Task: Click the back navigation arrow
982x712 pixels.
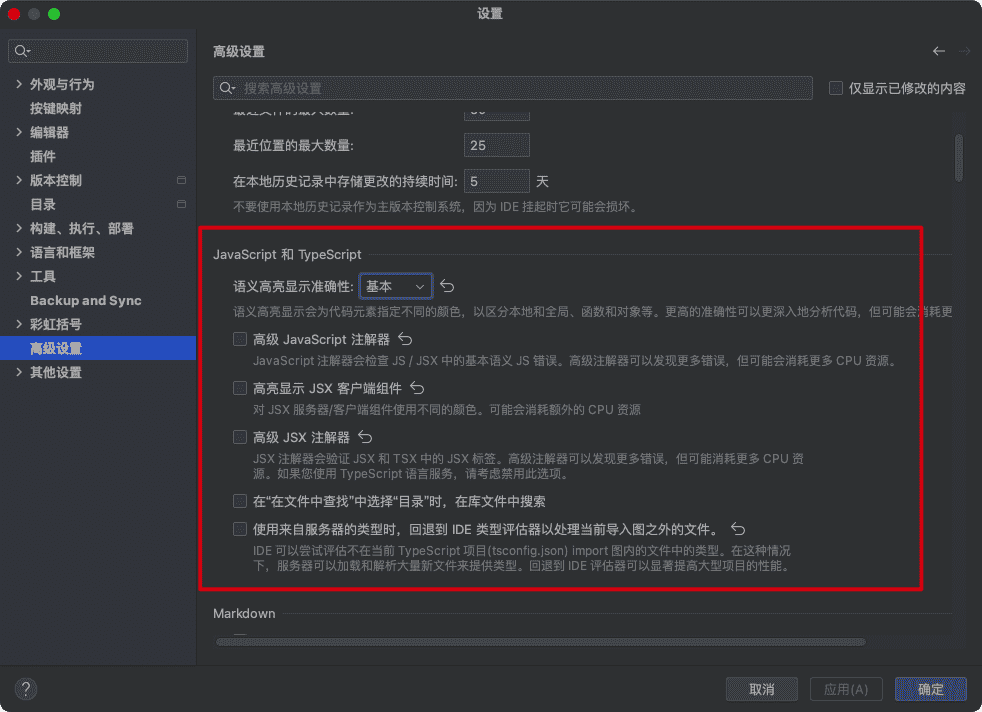Action: pyautogui.click(x=938, y=51)
